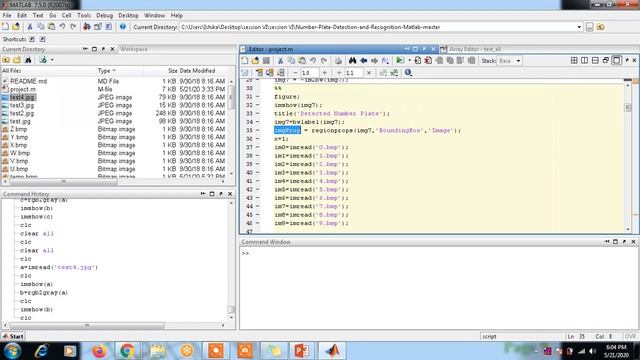640x360 pixels.
Task: Set/clear breakpoint icon in Editor toolbar
Action: [x=418, y=61]
